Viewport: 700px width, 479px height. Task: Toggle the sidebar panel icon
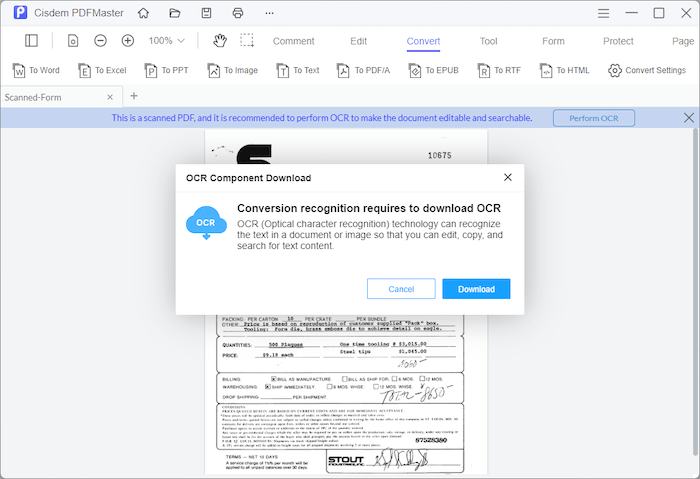coord(31,41)
